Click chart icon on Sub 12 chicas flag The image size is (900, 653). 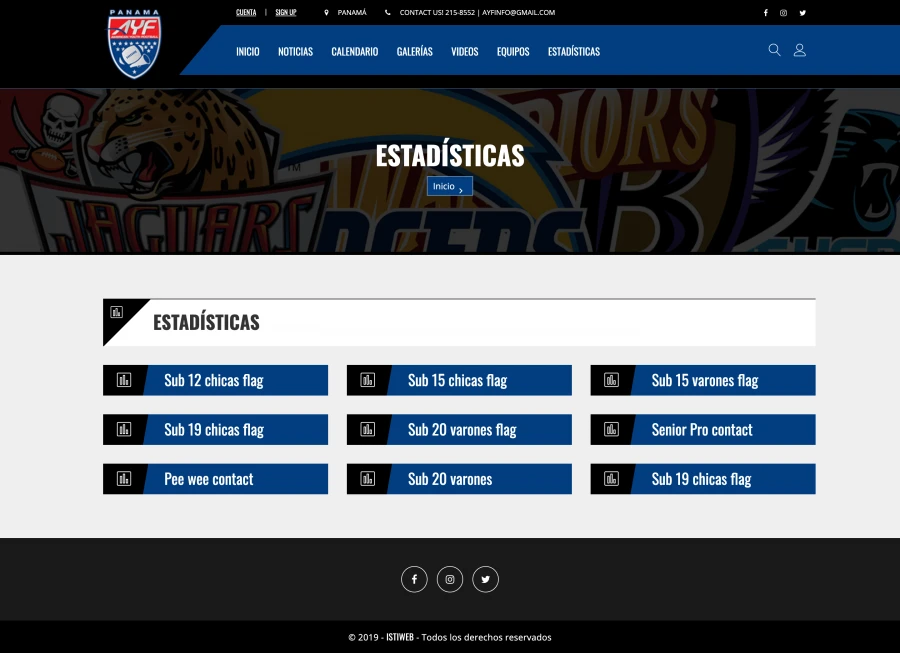pyautogui.click(x=124, y=380)
